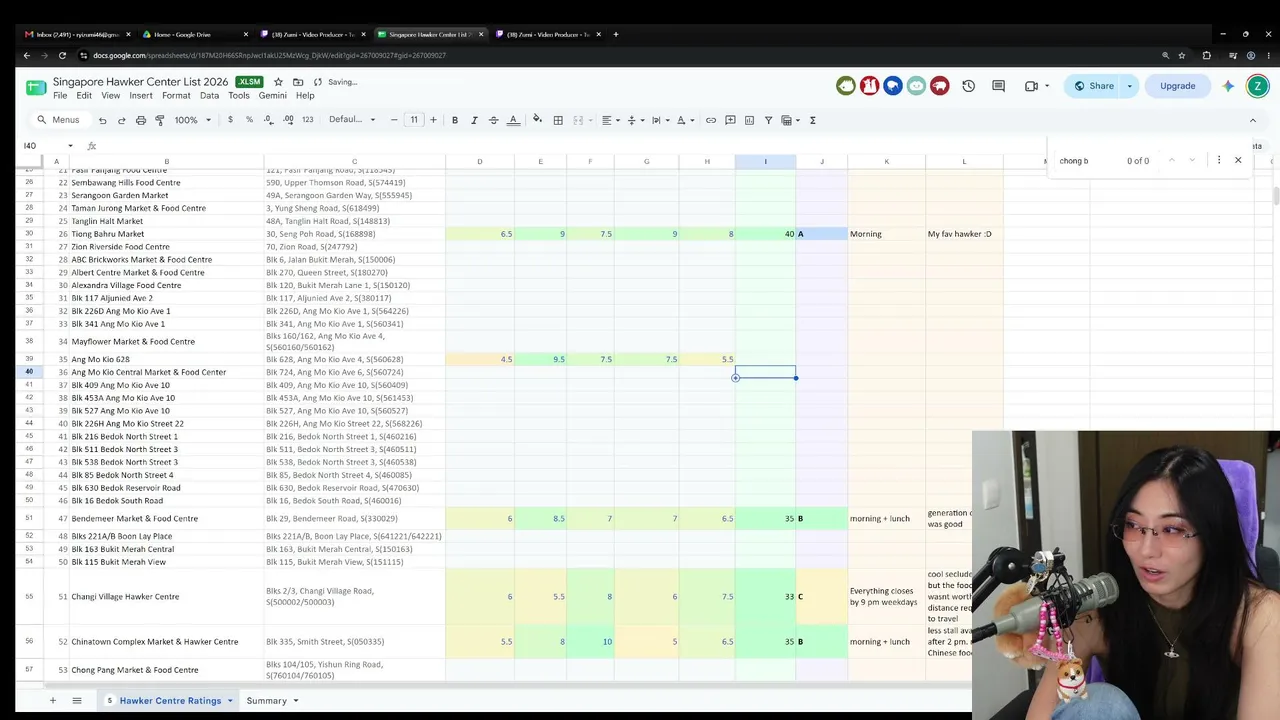Apply currency format with dollar icon
Image resolution: width=1280 pixels, height=720 pixels.
[230, 120]
